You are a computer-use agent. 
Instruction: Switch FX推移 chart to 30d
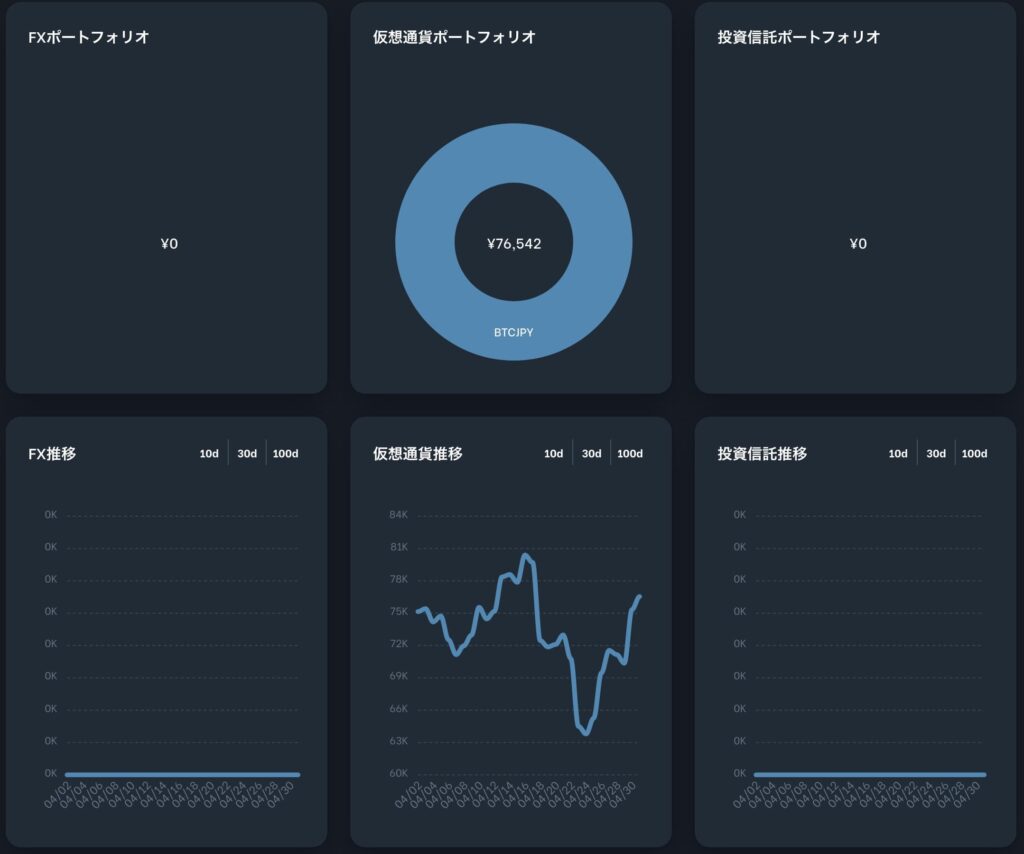pyautogui.click(x=247, y=454)
